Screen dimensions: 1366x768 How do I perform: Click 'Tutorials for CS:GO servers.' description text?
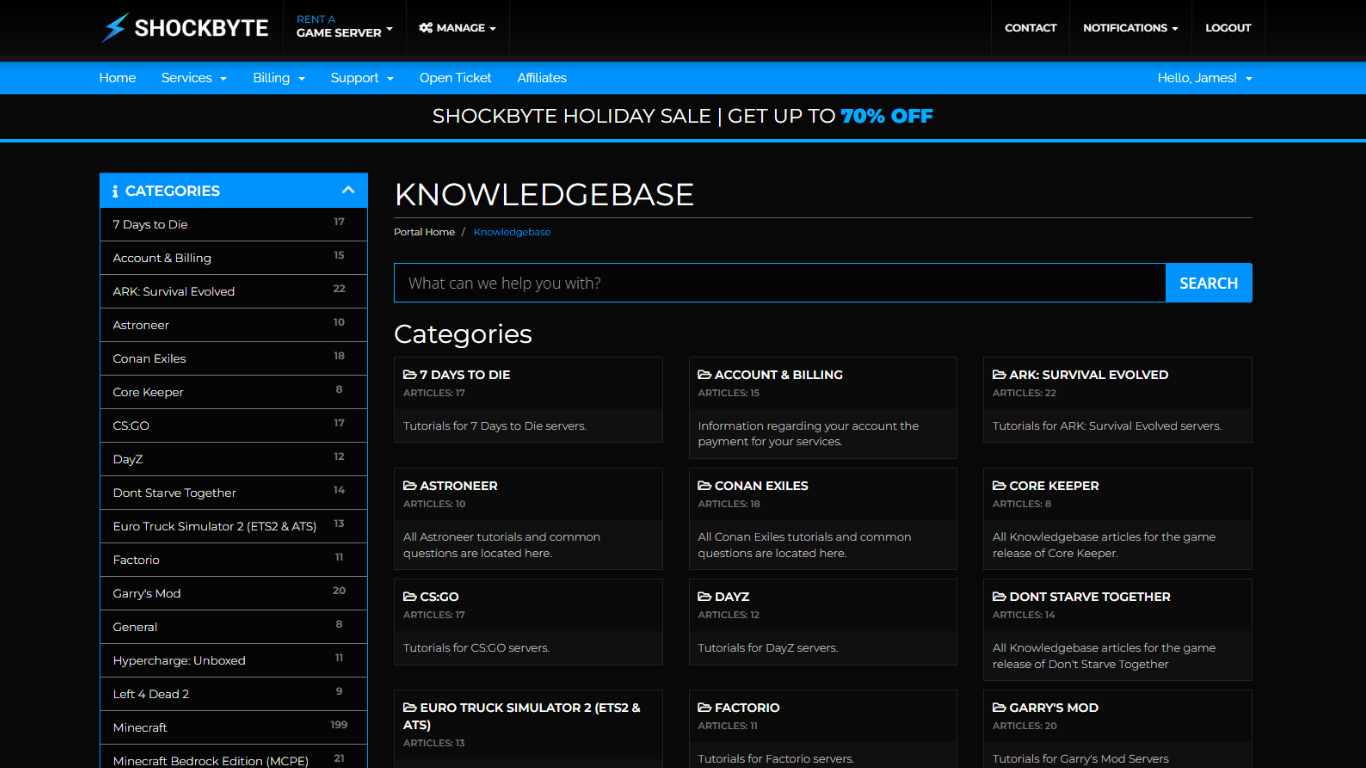click(476, 648)
